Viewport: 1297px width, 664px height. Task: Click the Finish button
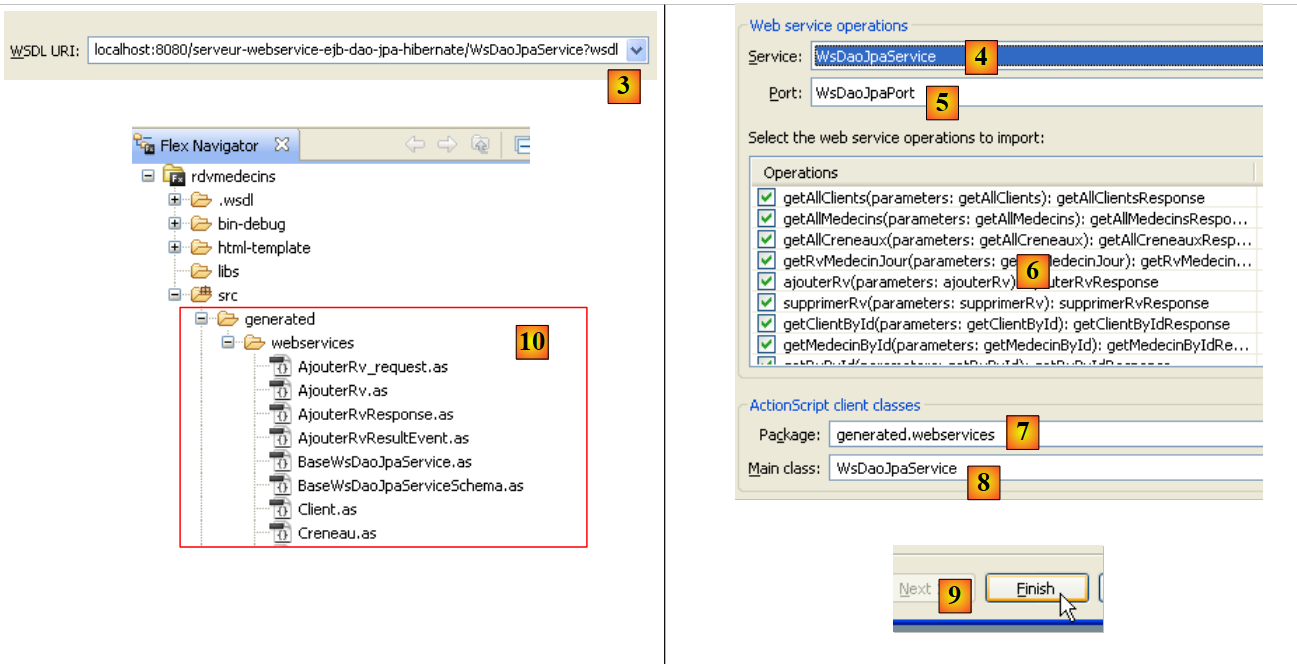[1035, 589]
